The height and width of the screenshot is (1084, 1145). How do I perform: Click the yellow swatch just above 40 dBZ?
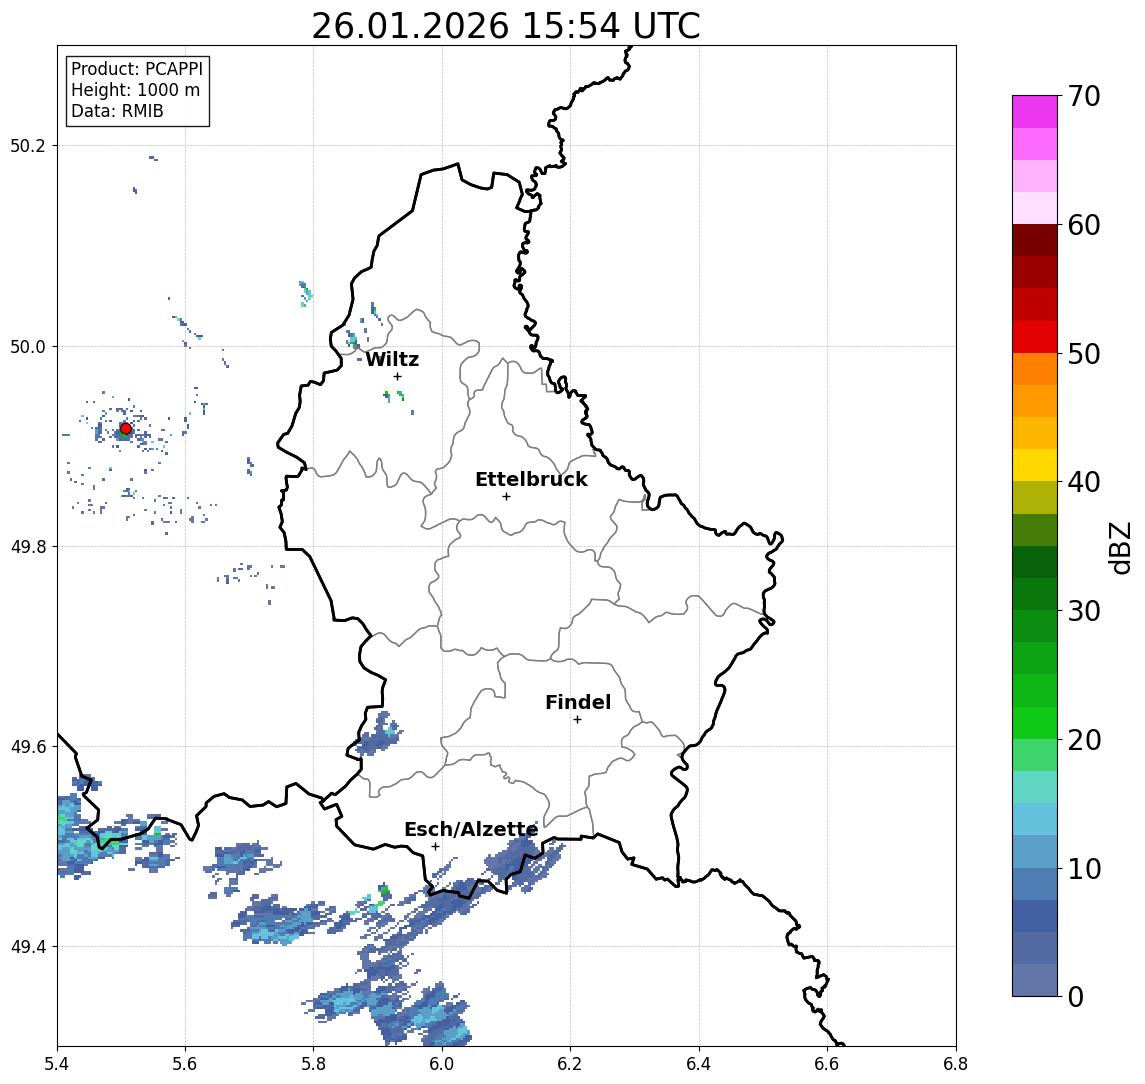pos(1035,465)
